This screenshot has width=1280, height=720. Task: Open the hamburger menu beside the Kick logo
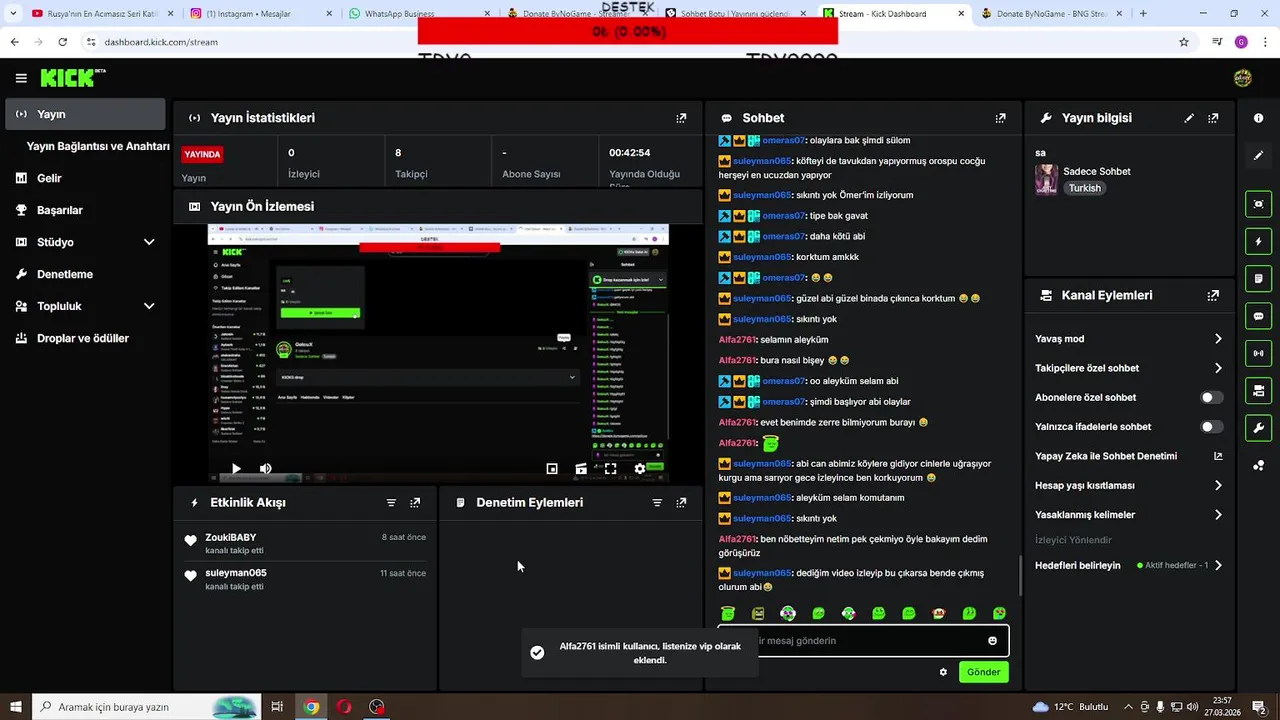click(x=21, y=78)
